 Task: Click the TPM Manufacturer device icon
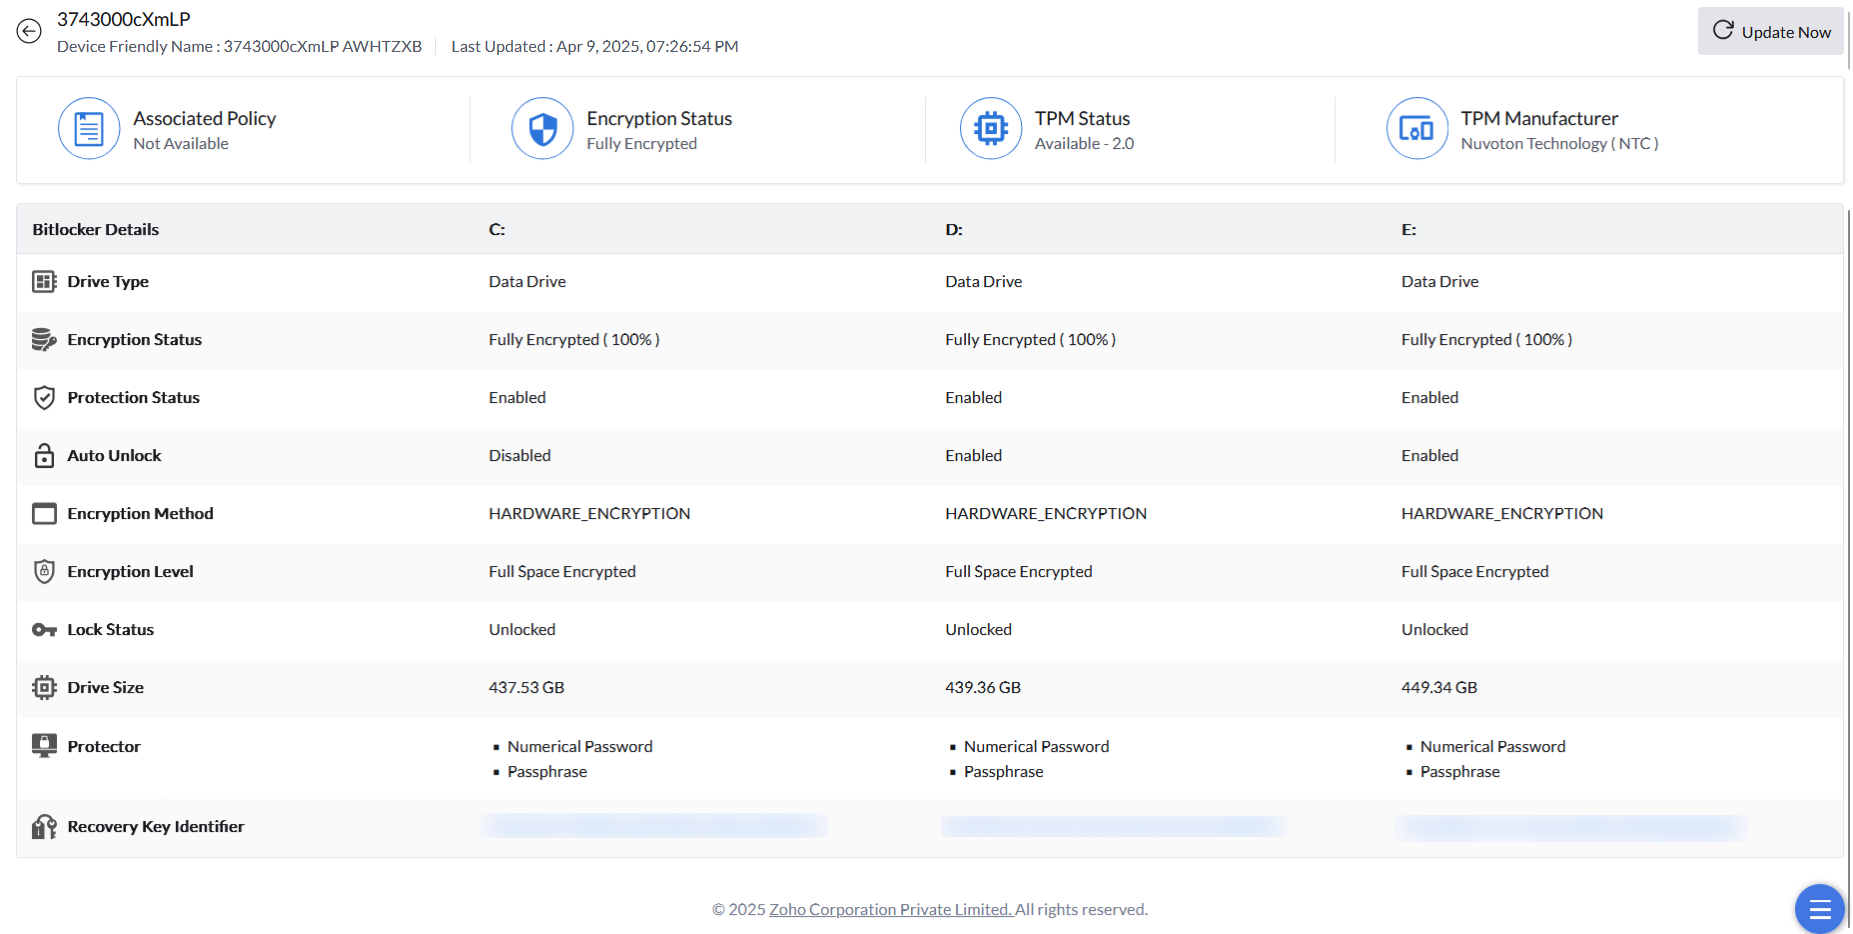tap(1416, 129)
